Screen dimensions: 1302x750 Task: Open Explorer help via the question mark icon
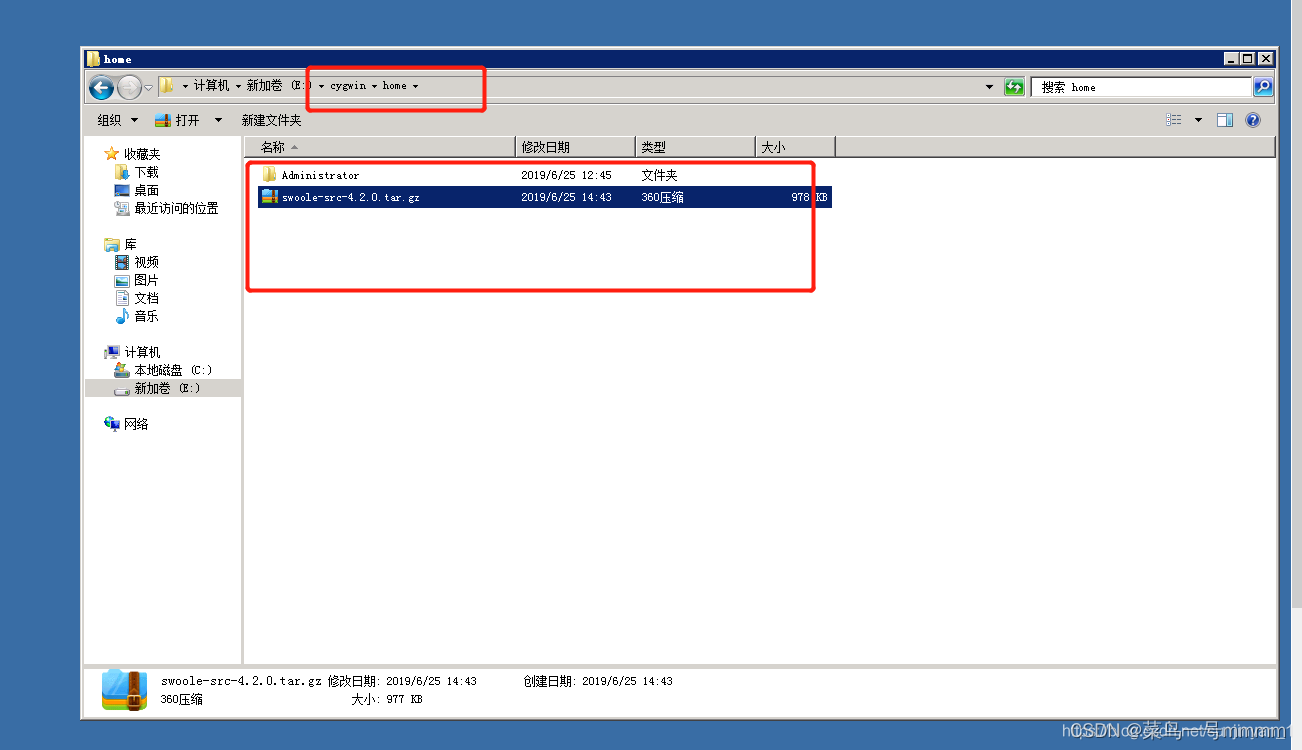pyautogui.click(x=1253, y=120)
